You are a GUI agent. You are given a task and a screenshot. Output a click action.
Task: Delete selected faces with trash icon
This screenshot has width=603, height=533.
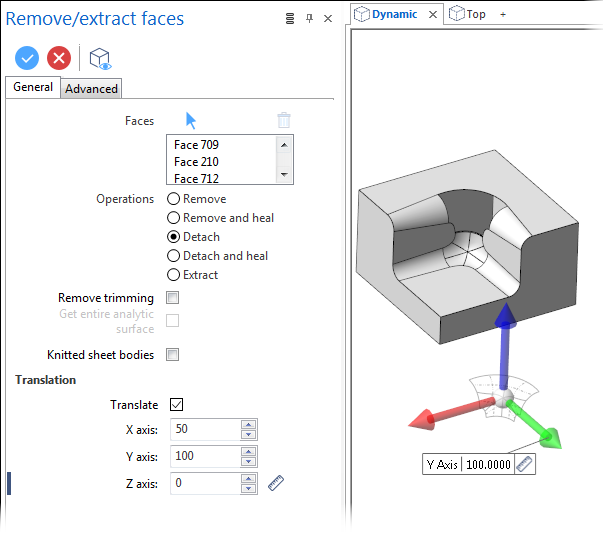[x=284, y=120]
